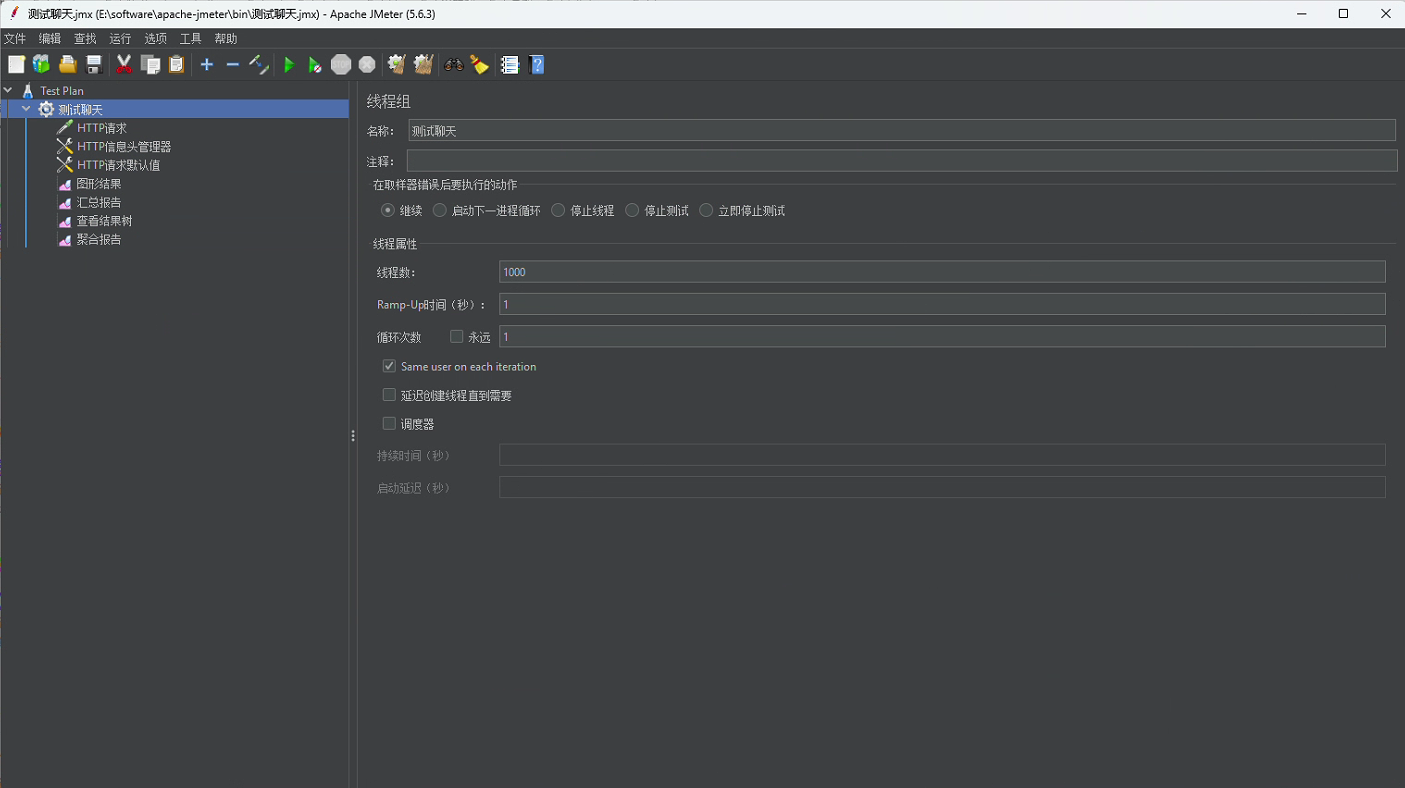
Task: Open the 运行 menu
Action: click(120, 39)
